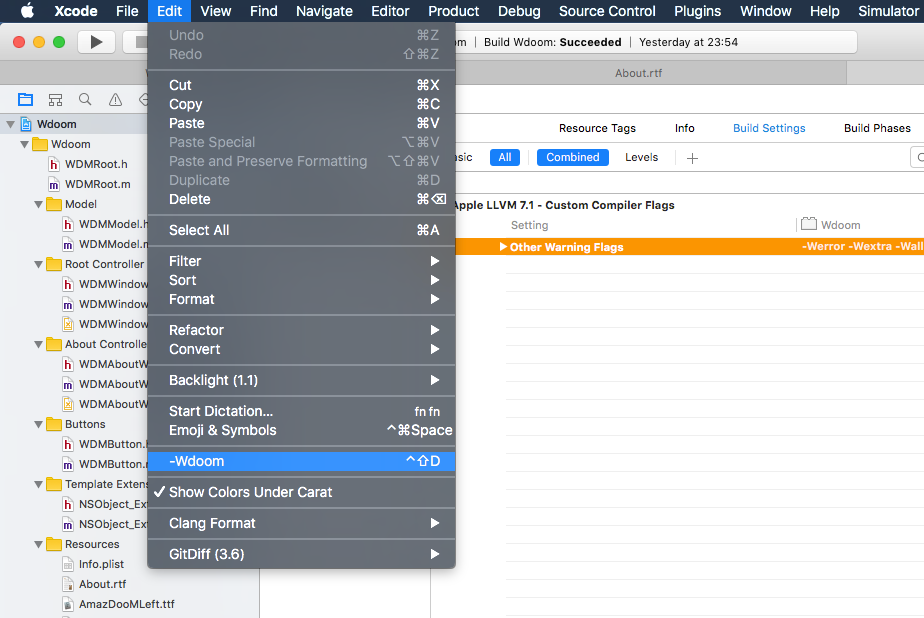Click the NSObject_Ex header file icon

68,504
